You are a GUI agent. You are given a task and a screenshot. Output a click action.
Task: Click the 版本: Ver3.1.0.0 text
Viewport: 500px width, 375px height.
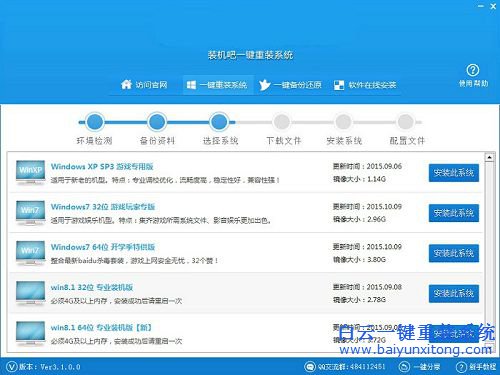(x=50, y=367)
